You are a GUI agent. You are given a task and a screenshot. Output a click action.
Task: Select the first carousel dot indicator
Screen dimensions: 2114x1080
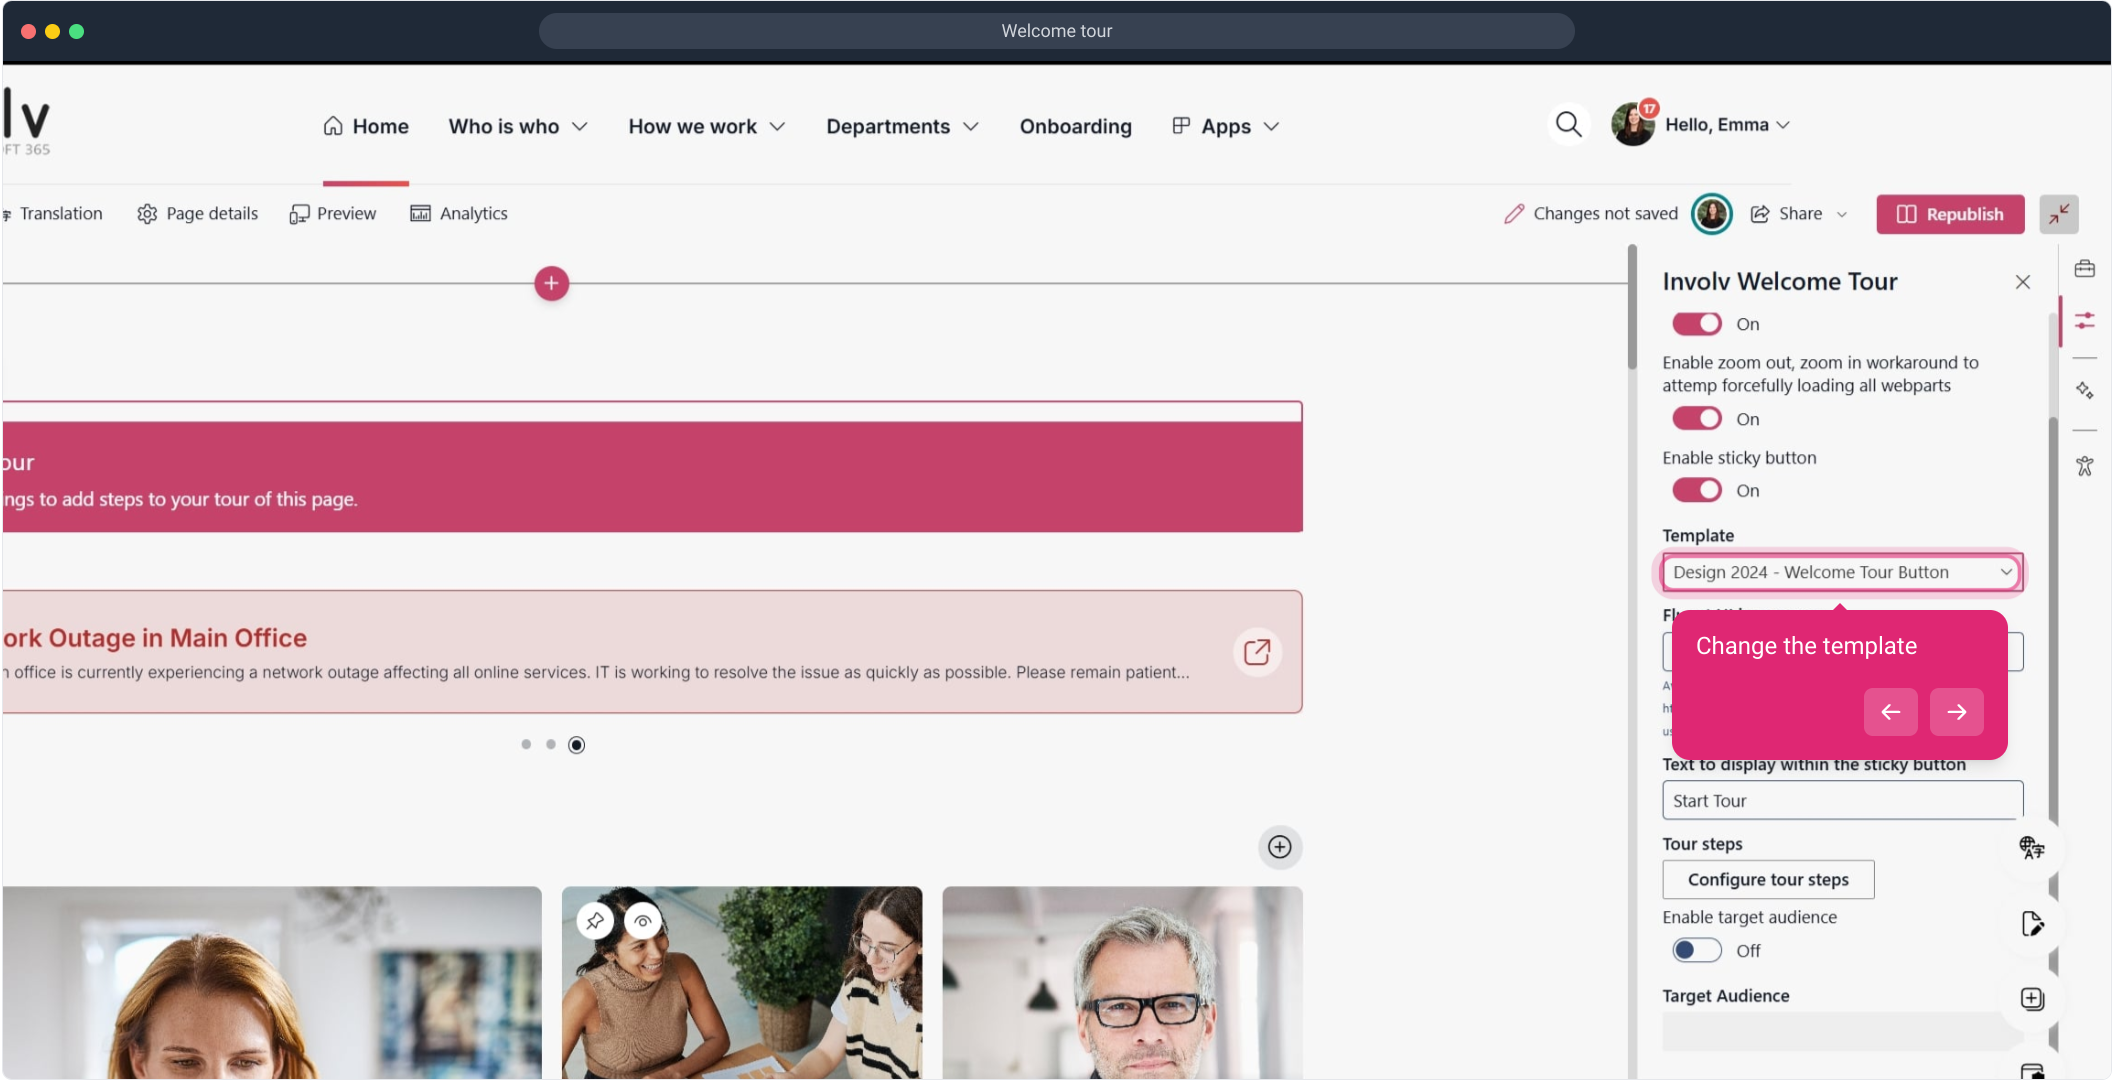point(526,745)
